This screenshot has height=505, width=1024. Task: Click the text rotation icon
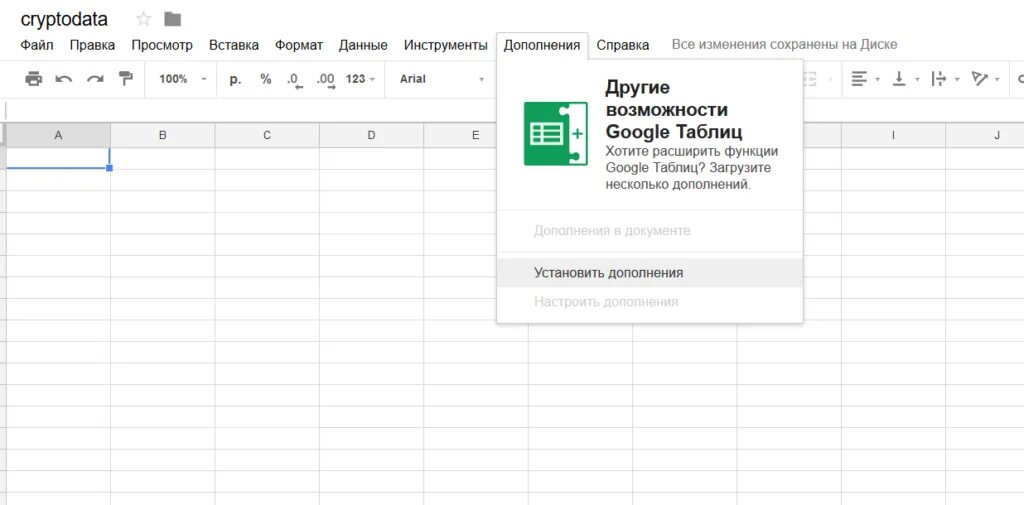pos(980,79)
